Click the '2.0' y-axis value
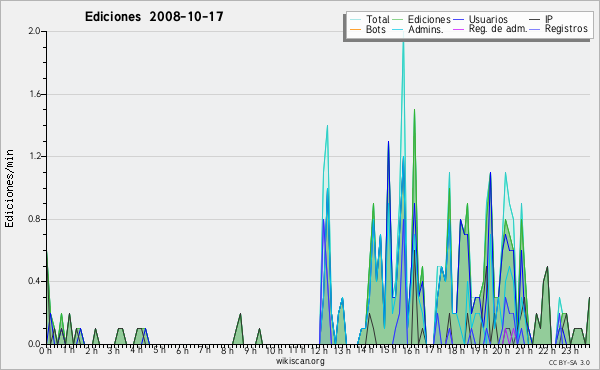Viewport: 600px width, 370px height. (x=34, y=31)
